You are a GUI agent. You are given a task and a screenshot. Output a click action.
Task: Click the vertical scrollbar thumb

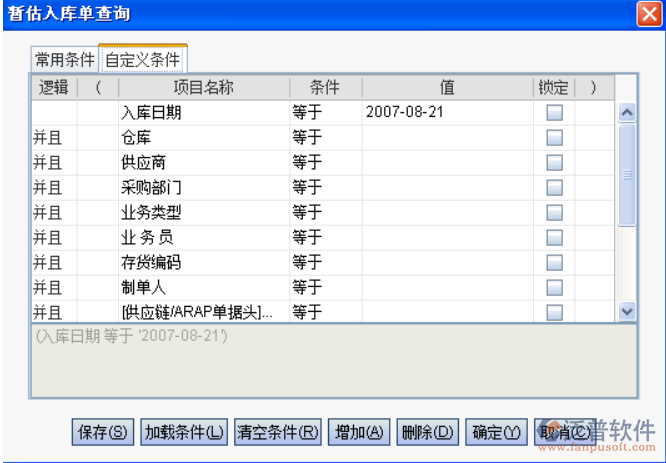pos(628,175)
